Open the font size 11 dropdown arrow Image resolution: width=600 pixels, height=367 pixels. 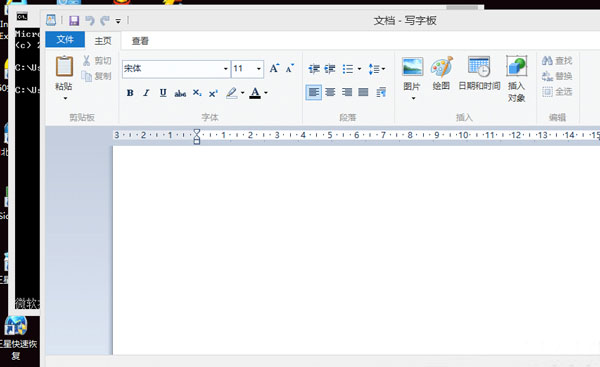pos(259,69)
